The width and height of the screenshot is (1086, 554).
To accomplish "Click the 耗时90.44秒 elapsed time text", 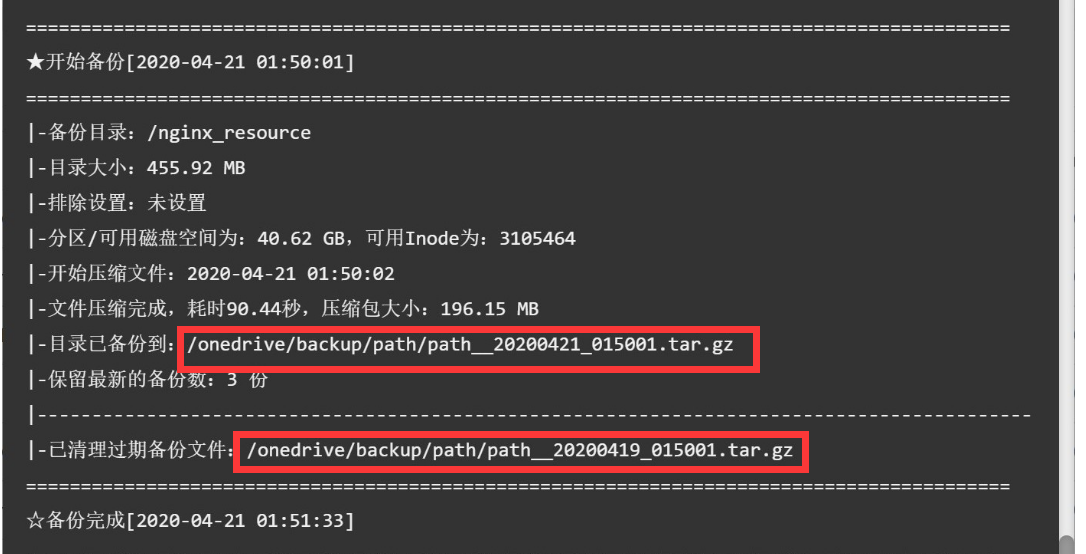I will 244,308.
